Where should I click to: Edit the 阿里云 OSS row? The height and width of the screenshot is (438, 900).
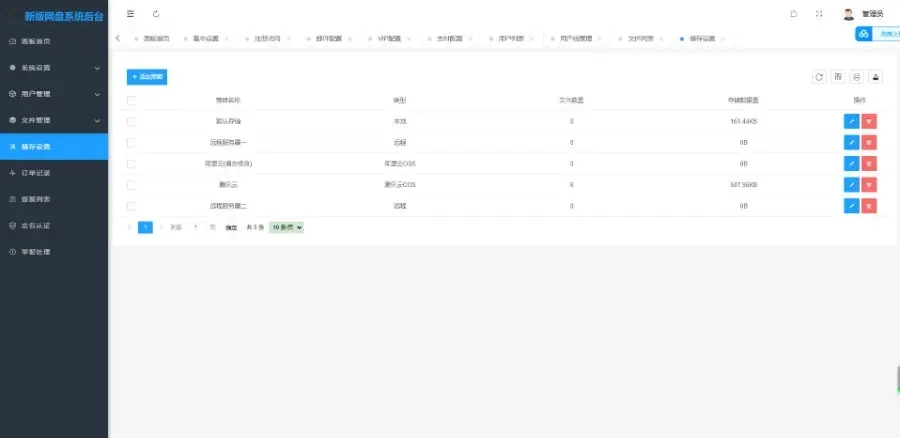click(851, 164)
